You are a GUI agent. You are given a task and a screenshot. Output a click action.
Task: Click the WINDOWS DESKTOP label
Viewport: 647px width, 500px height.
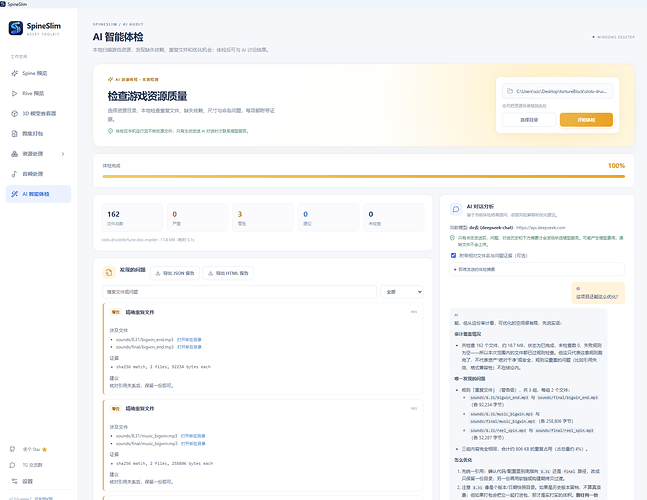614,37
